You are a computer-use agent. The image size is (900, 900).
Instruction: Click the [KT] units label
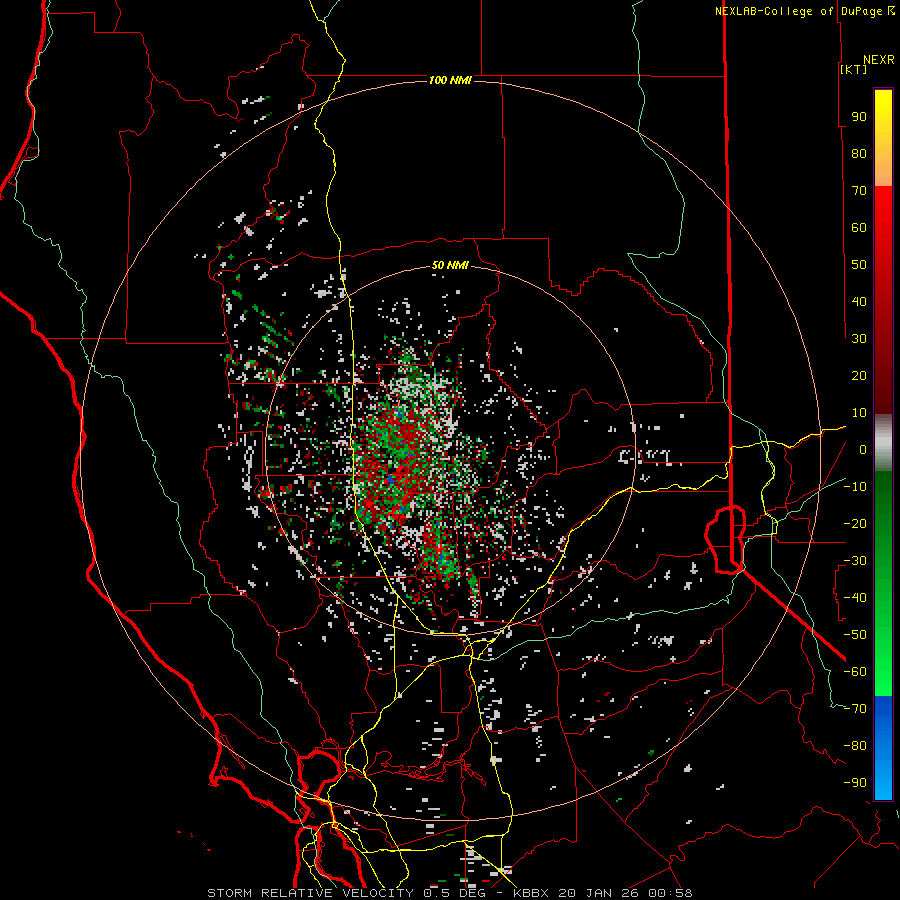854,69
